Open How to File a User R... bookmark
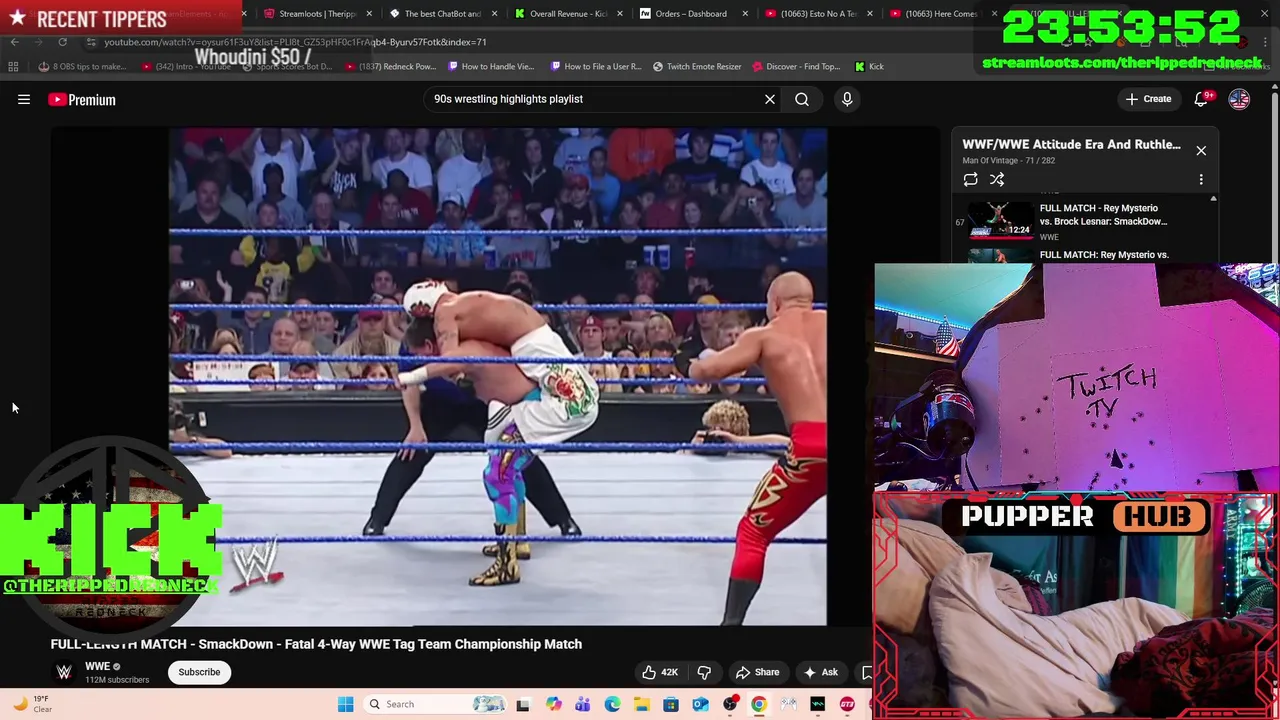 (595, 66)
